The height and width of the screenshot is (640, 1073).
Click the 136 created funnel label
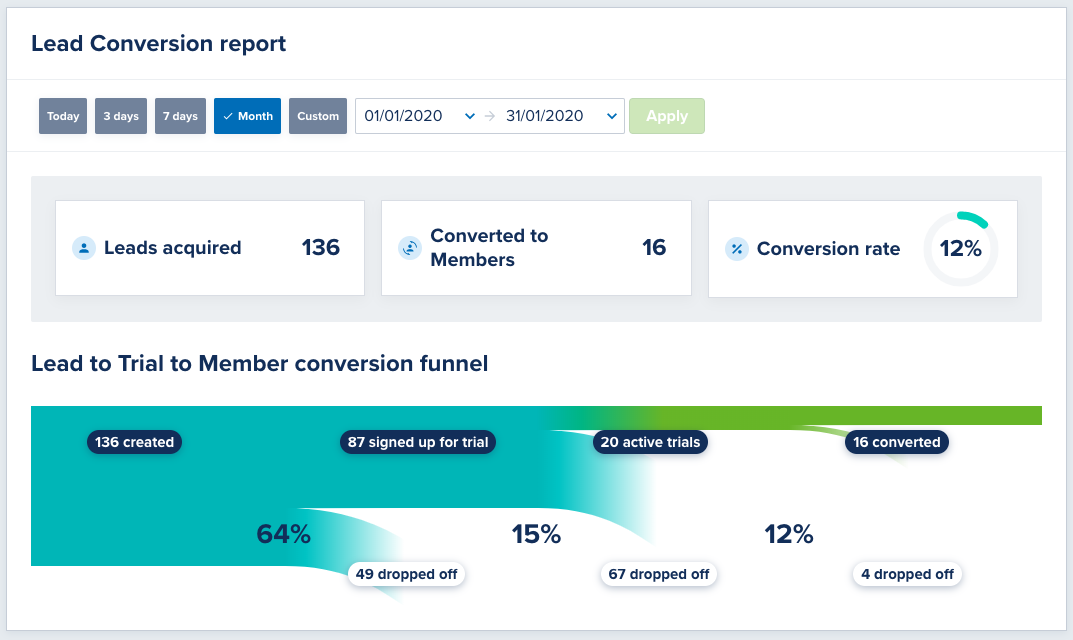point(134,442)
